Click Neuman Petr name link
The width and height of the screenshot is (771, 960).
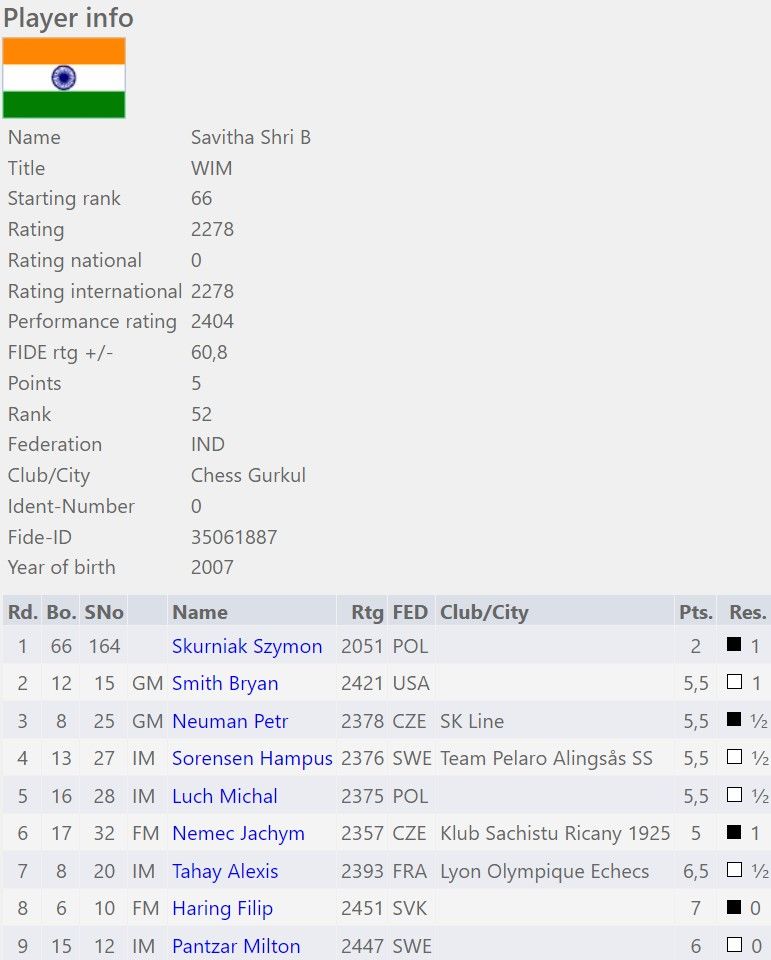pos(230,721)
